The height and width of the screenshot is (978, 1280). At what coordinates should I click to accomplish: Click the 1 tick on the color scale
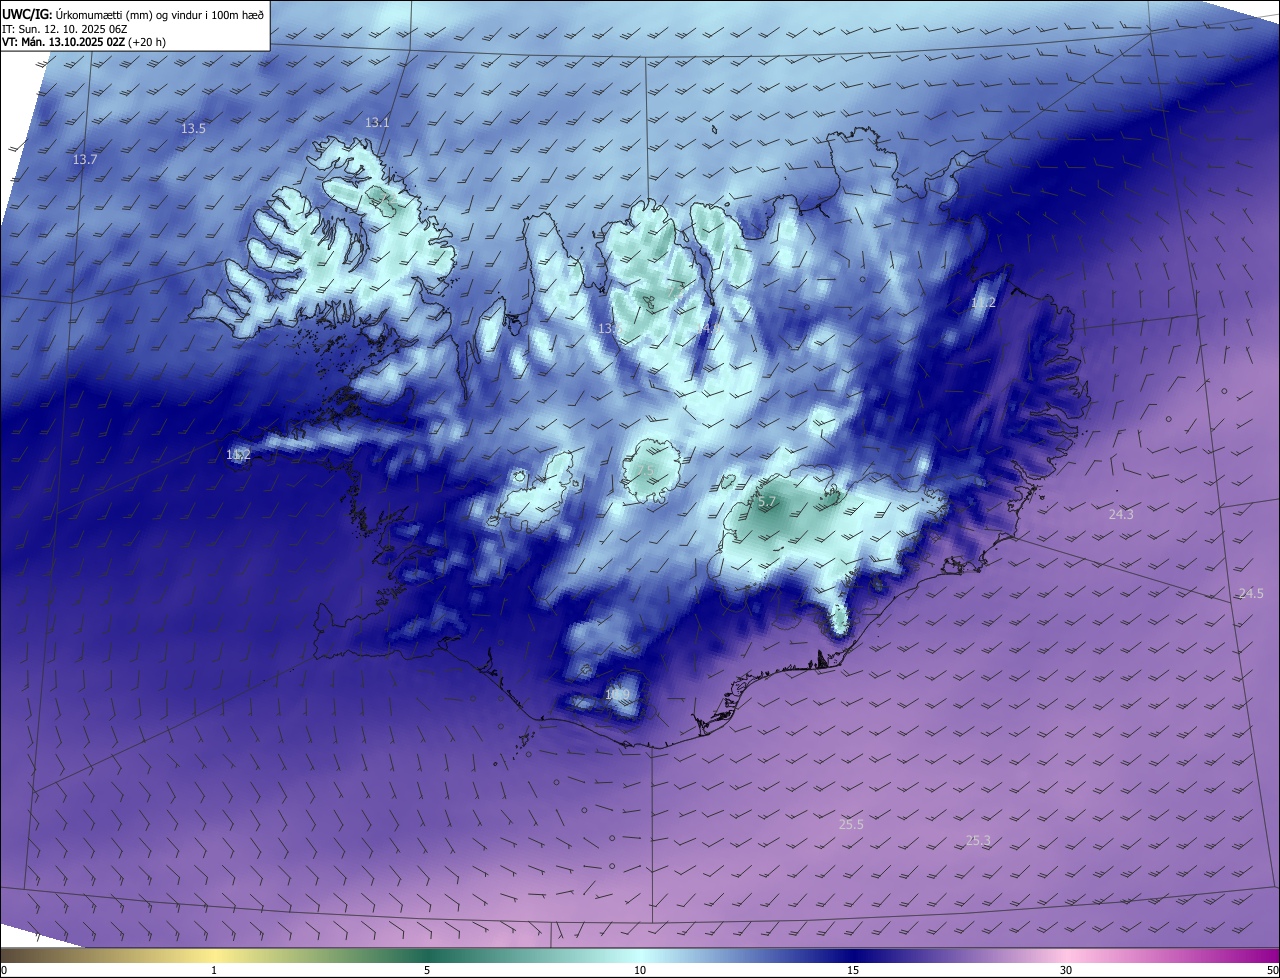[x=214, y=970]
